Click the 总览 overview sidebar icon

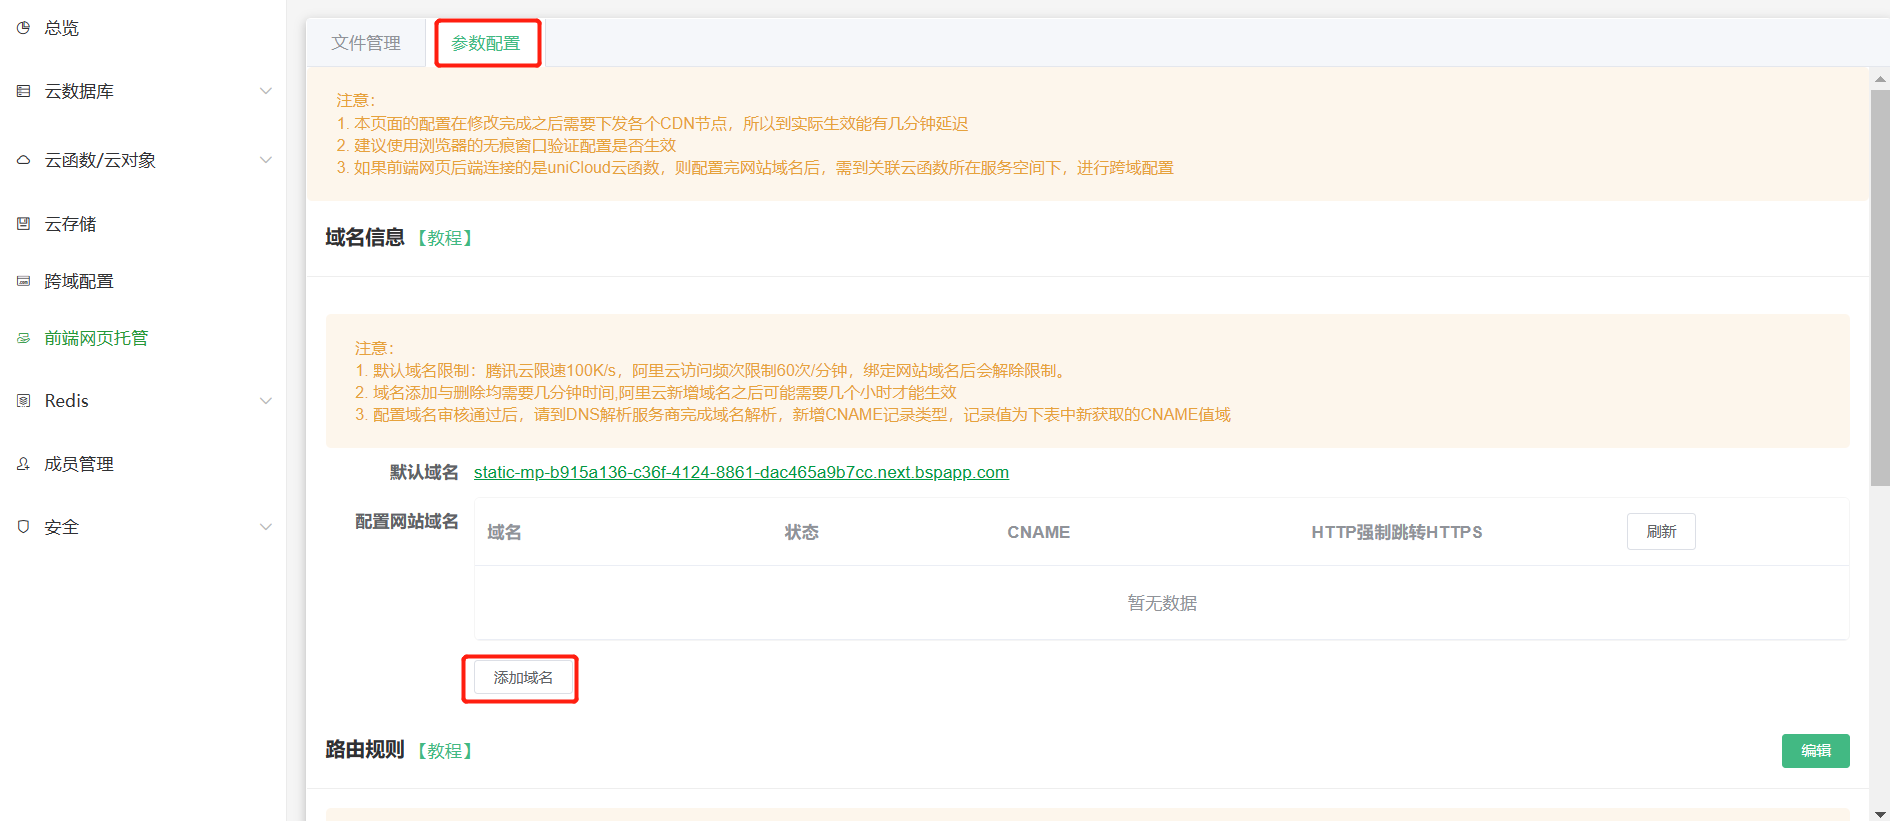pyautogui.click(x=23, y=28)
